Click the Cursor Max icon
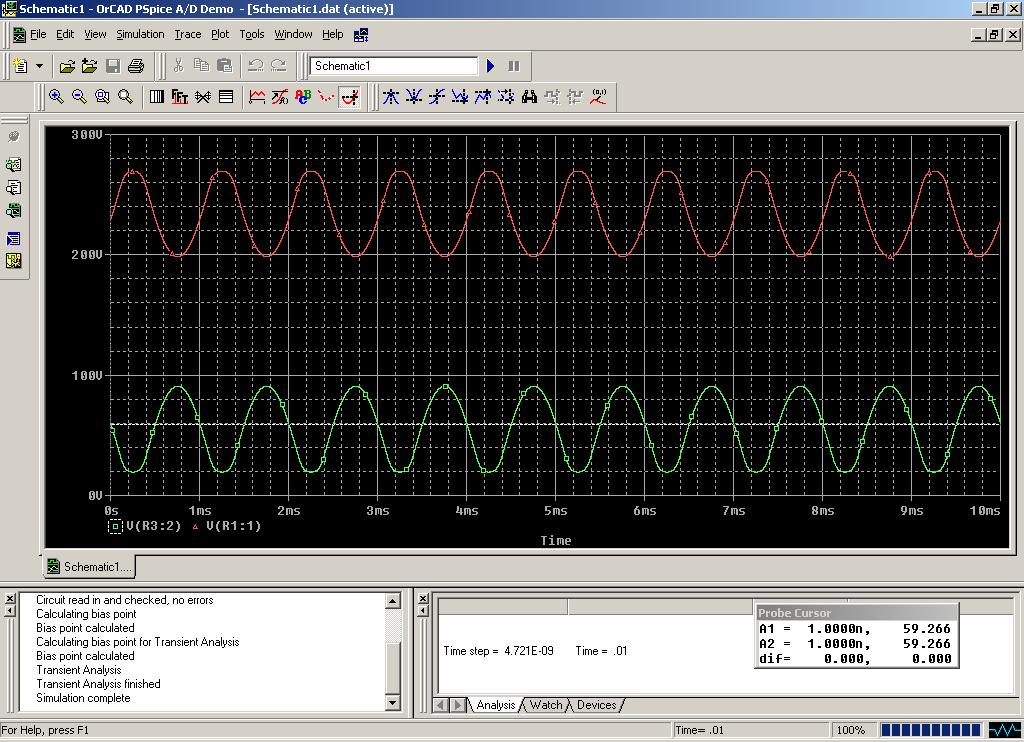1024x742 pixels. [483, 97]
